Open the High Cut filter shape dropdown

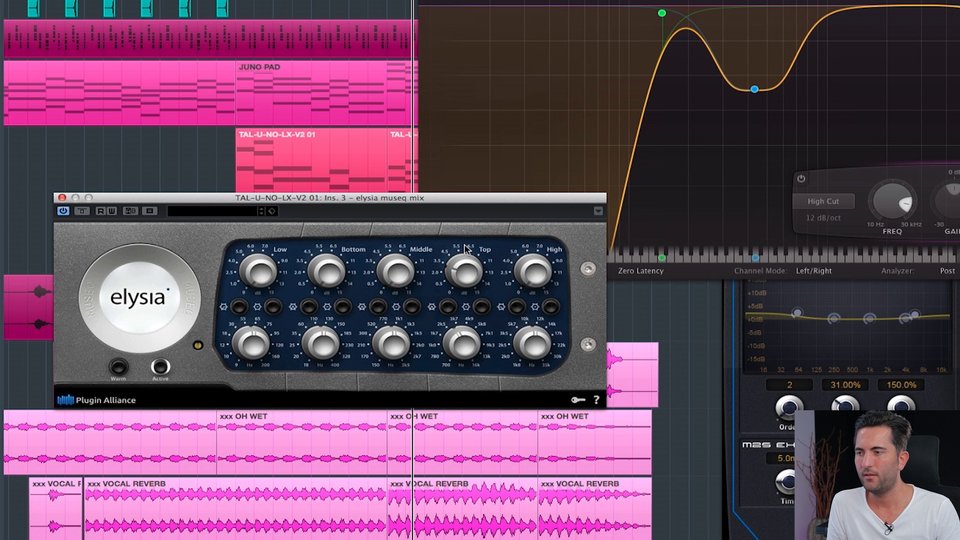823,201
